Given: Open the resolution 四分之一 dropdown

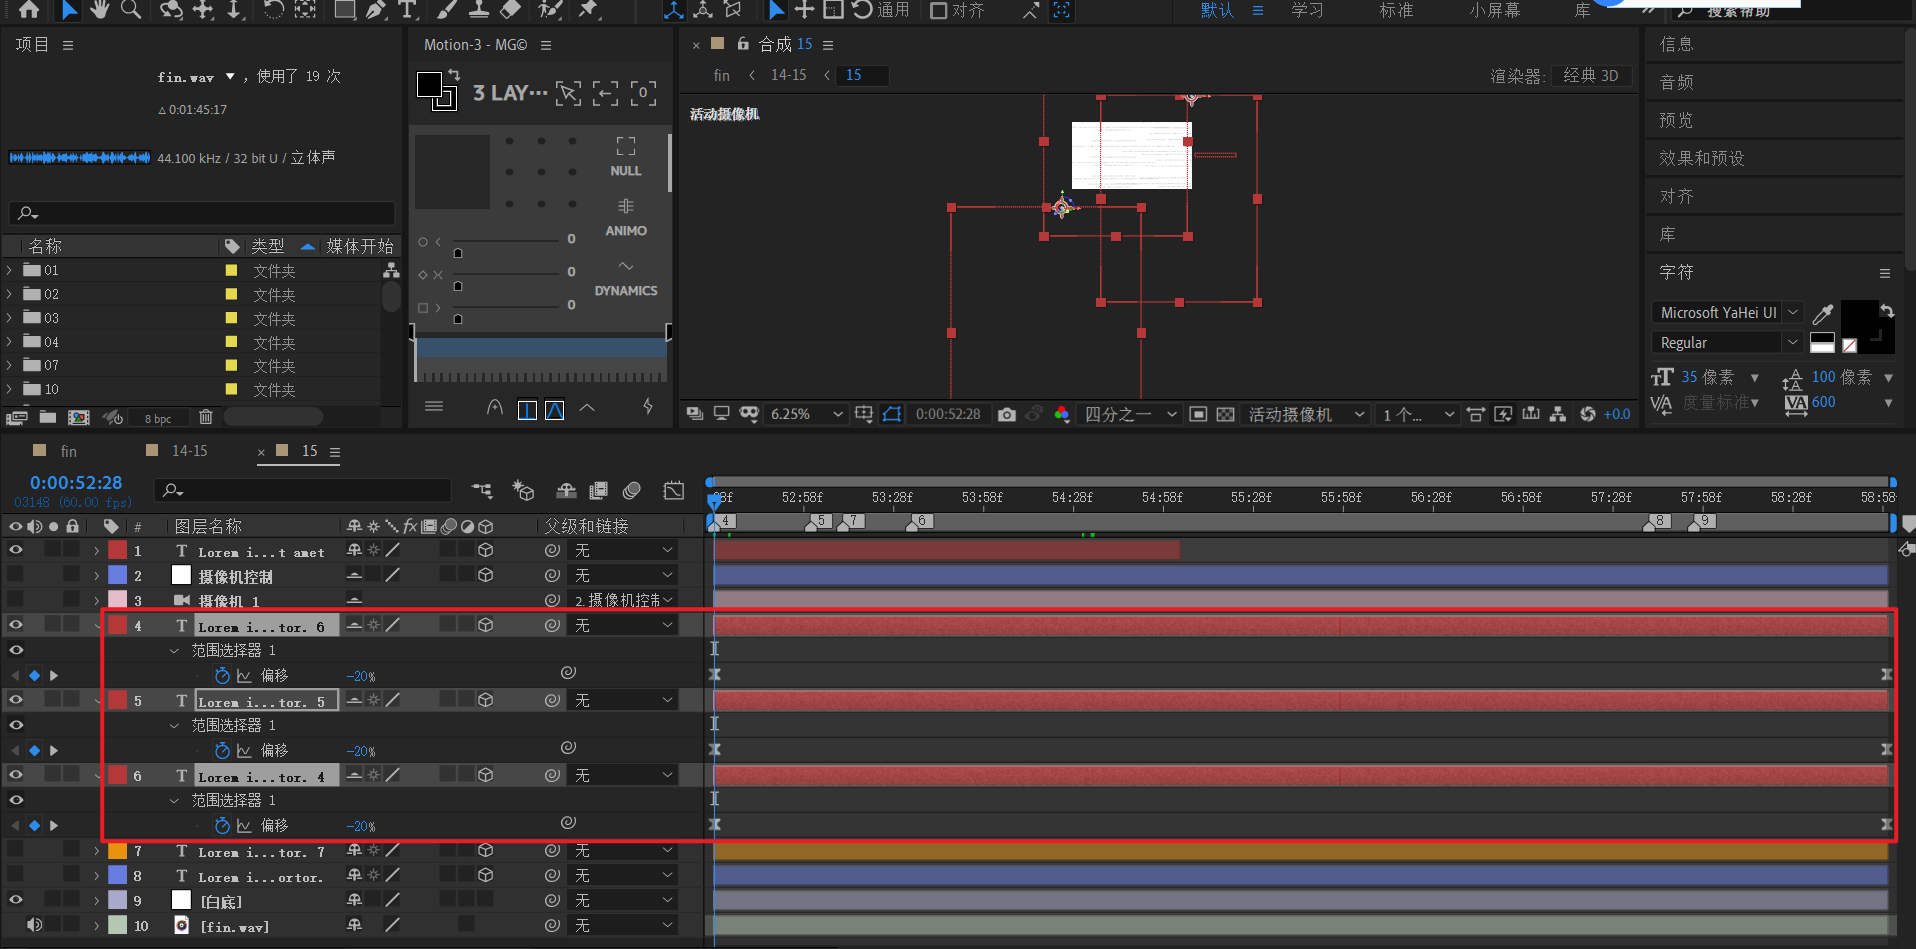Looking at the screenshot, I should tap(1131, 414).
